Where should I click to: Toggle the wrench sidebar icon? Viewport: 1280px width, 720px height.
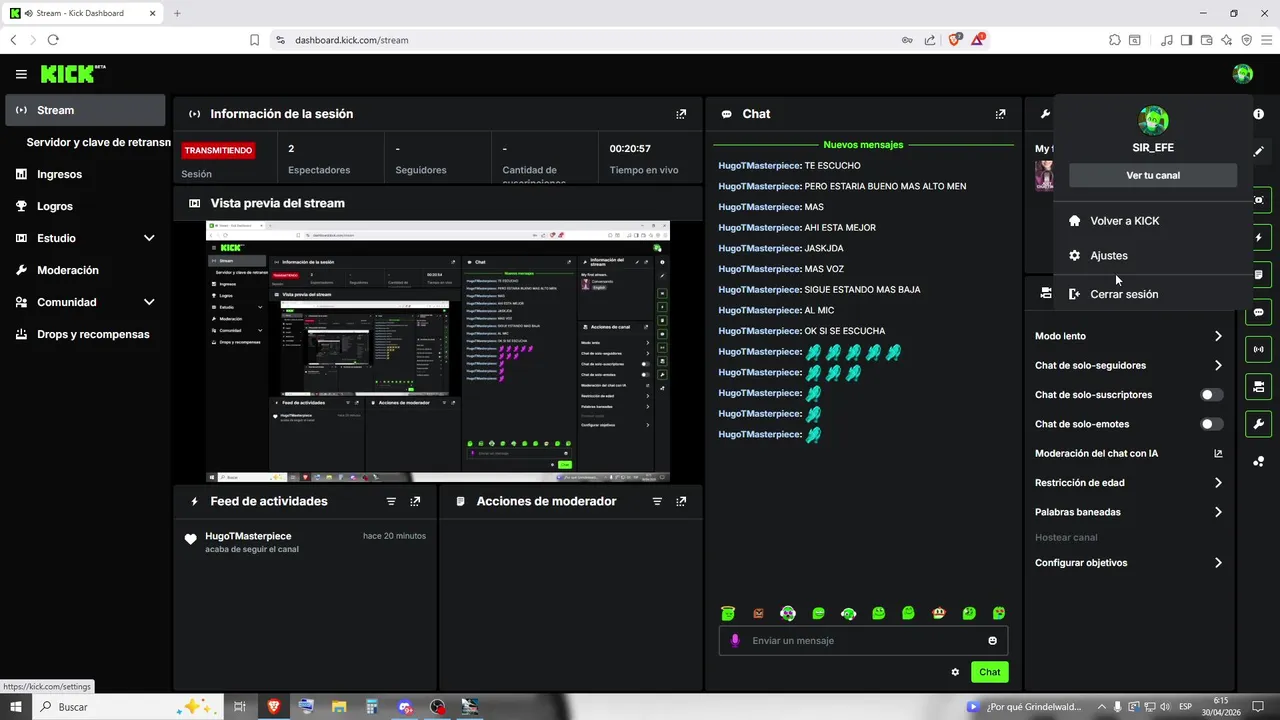pos(1259,423)
